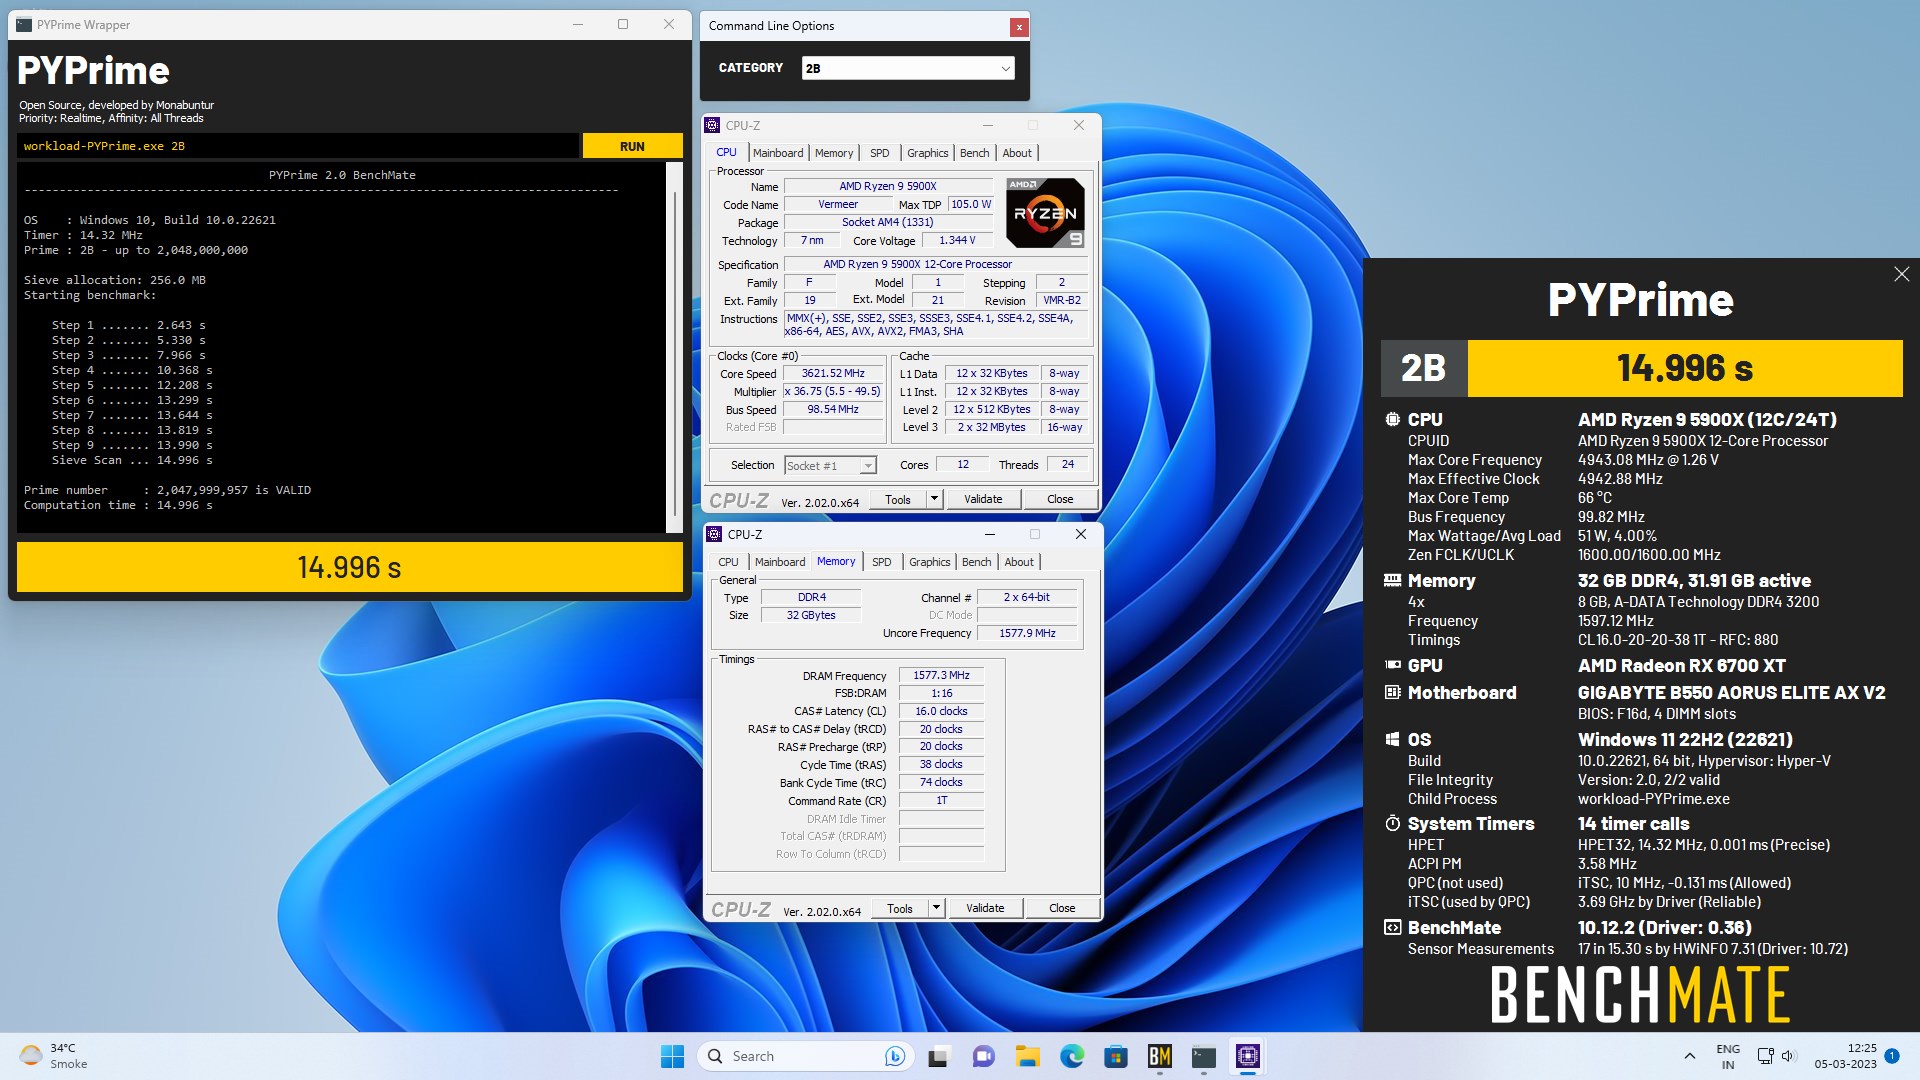Open the Windows Start menu
This screenshot has height=1080, width=1920.
672,1056
